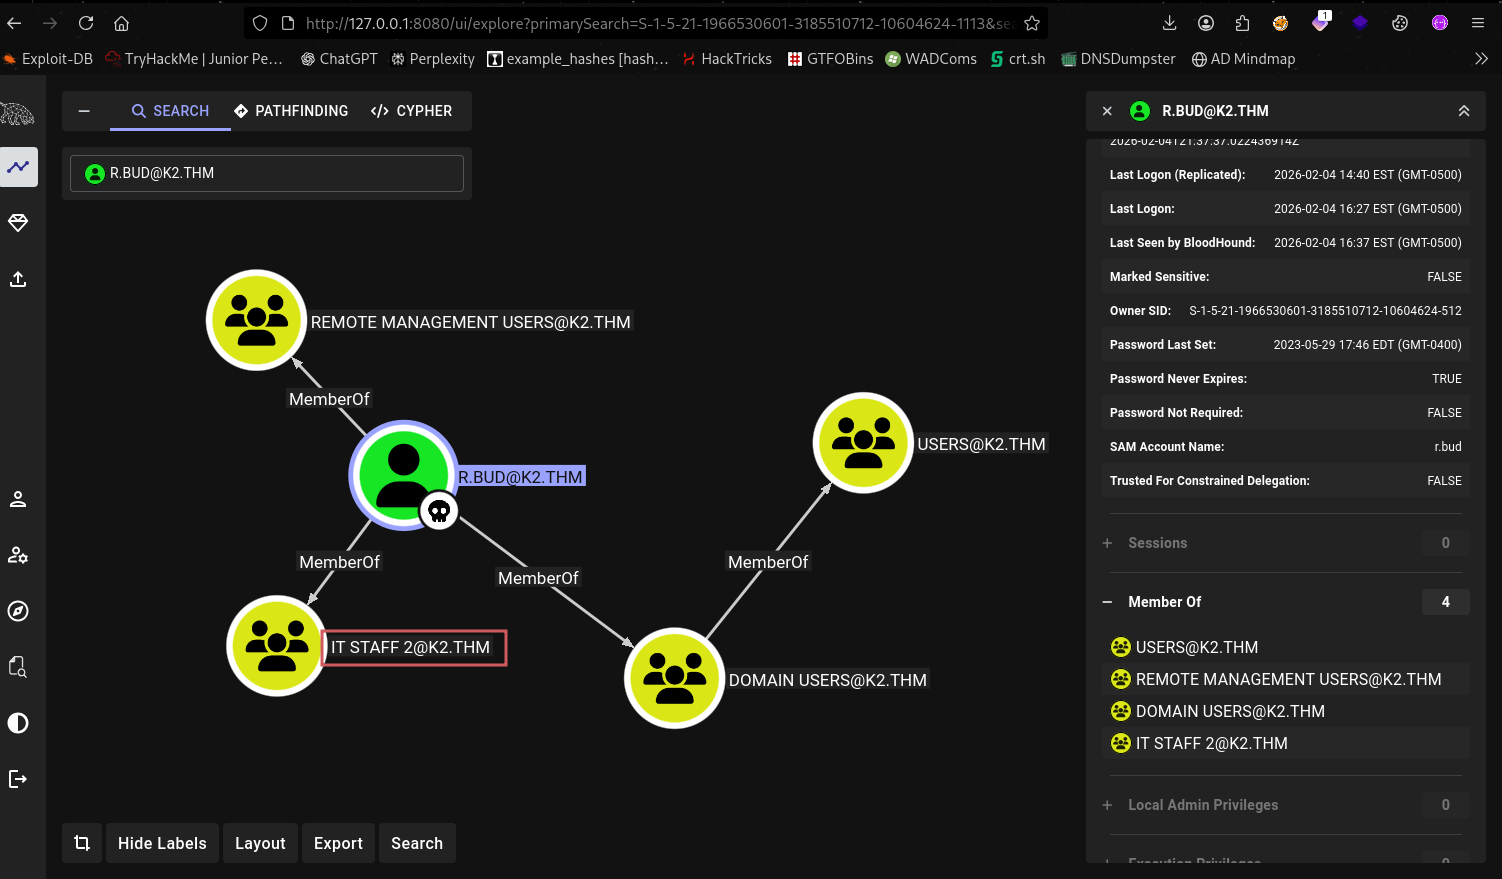Open the Layout options button
1502x879 pixels.
tap(260, 843)
